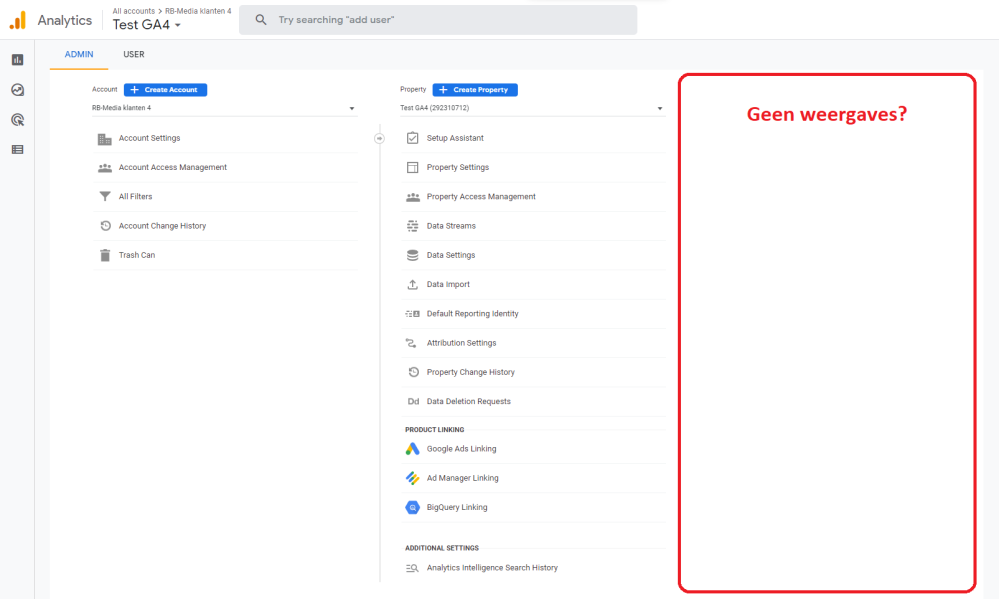Open the Explore icon in sidebar

tap(17, 90)
